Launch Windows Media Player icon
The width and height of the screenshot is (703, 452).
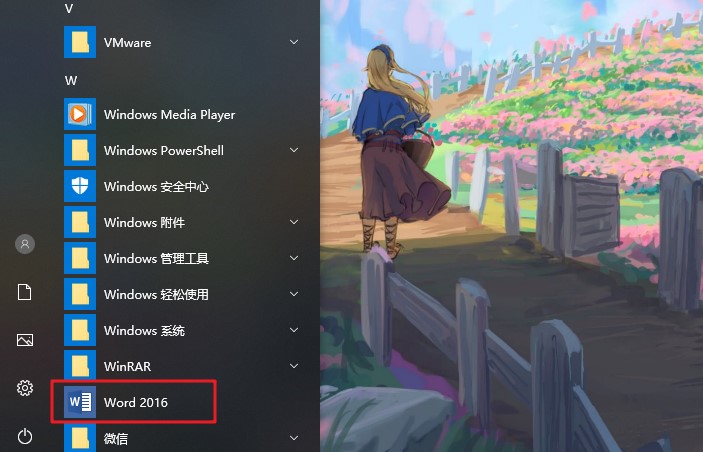point(80,114)
